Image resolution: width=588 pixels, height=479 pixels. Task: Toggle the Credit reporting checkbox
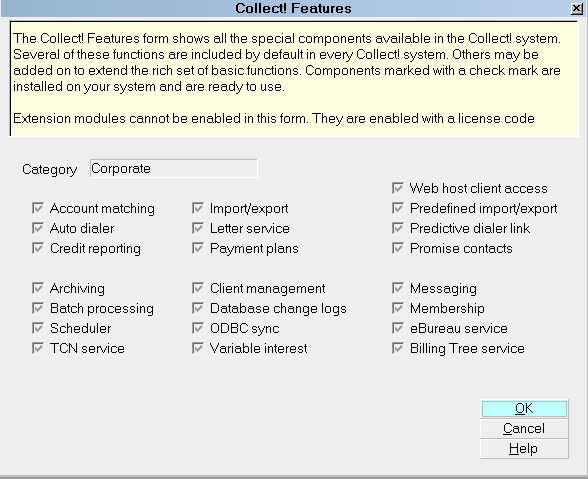tap(38, 248)
